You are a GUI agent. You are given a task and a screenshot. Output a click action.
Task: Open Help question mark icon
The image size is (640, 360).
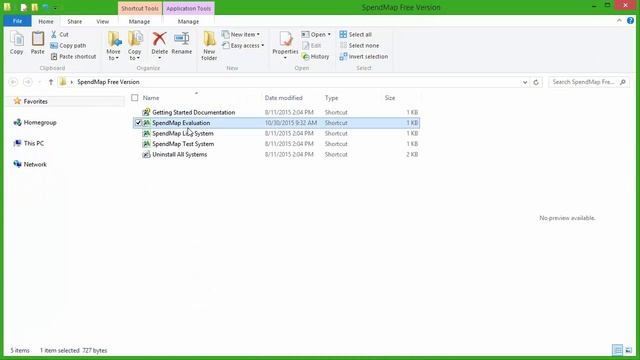pyautogui.click(x=630, y=20)
